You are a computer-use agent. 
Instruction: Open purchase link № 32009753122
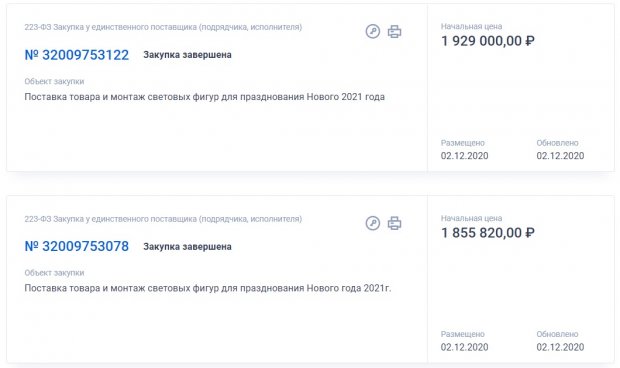[x=77, y=55]
